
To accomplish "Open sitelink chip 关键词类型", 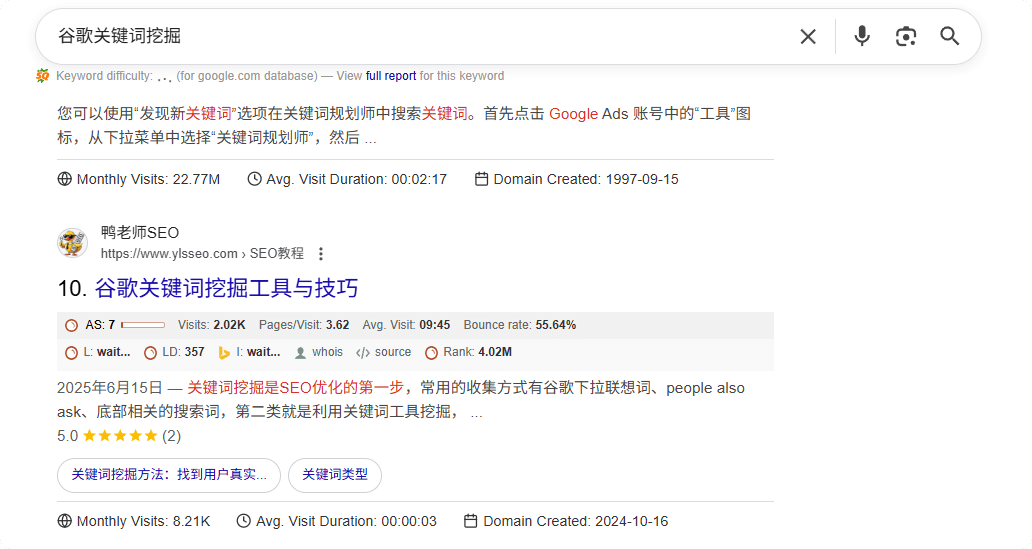I will (x=335, y=475).
